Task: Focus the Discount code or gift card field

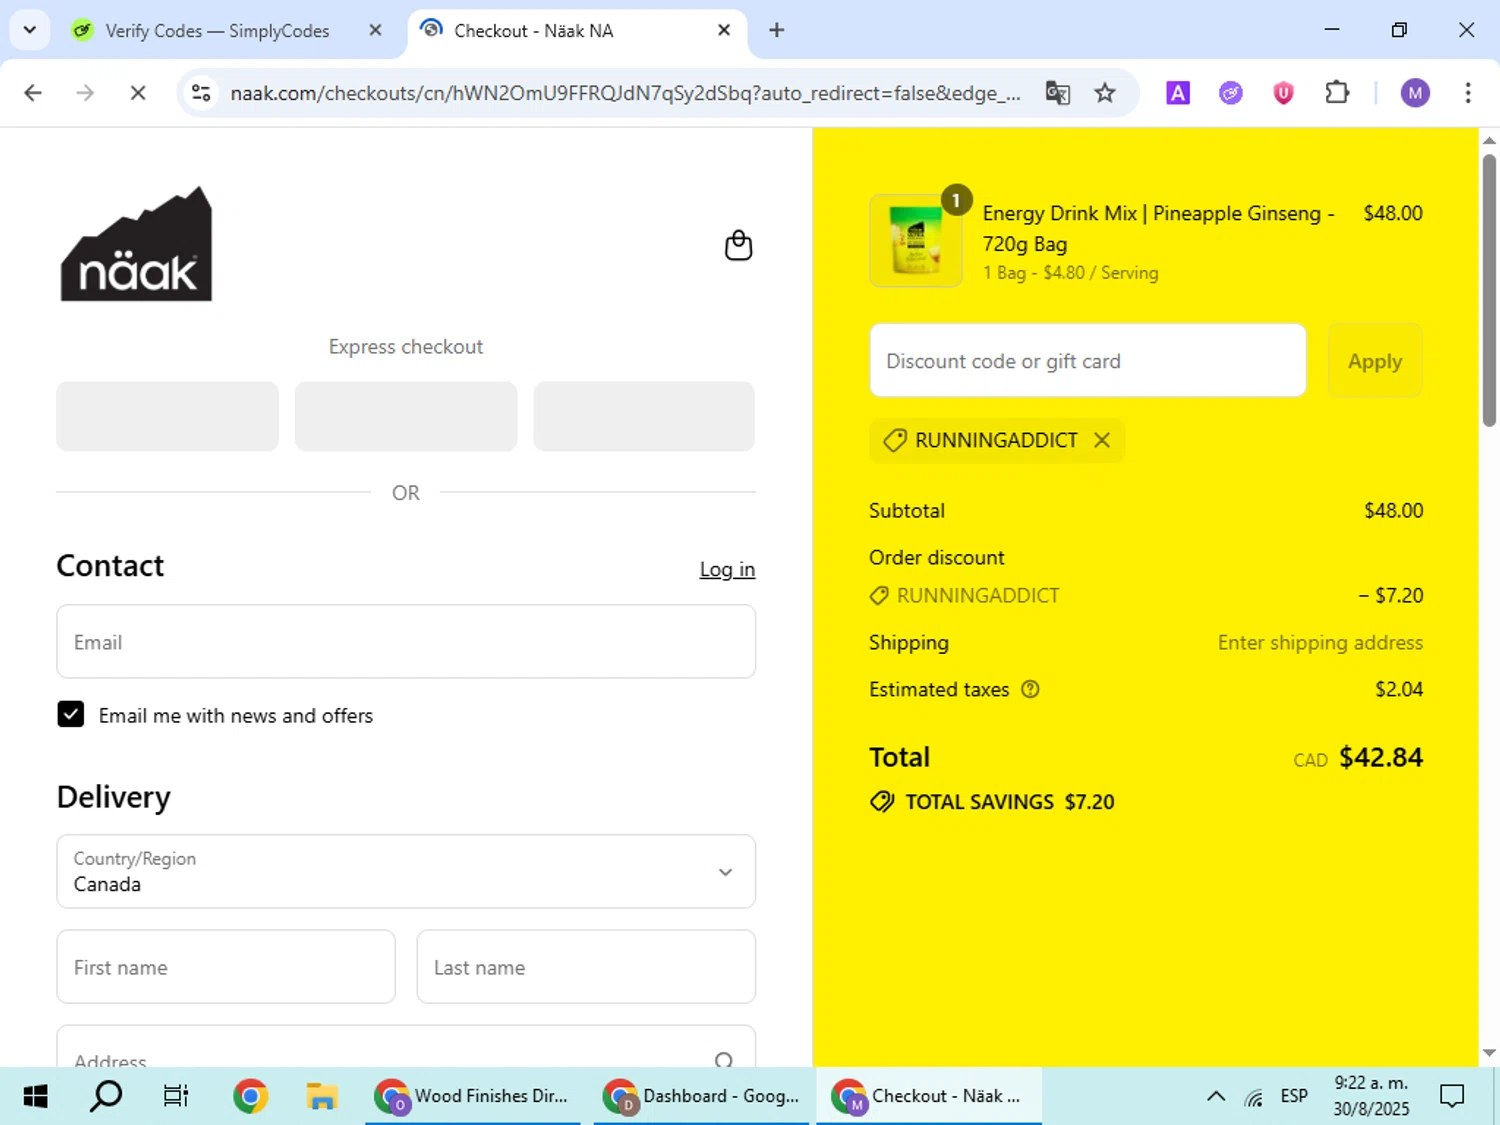Action: point(1088,361)
